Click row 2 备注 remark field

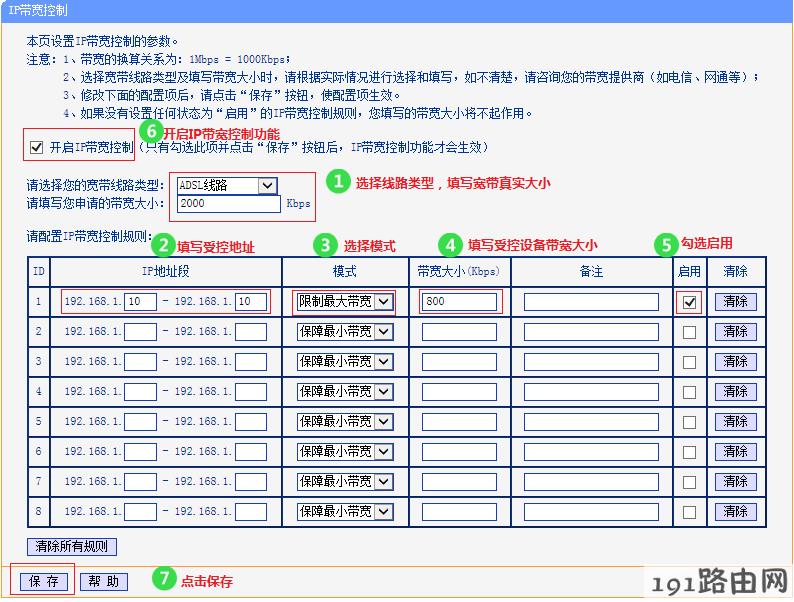tap(591, 332)
